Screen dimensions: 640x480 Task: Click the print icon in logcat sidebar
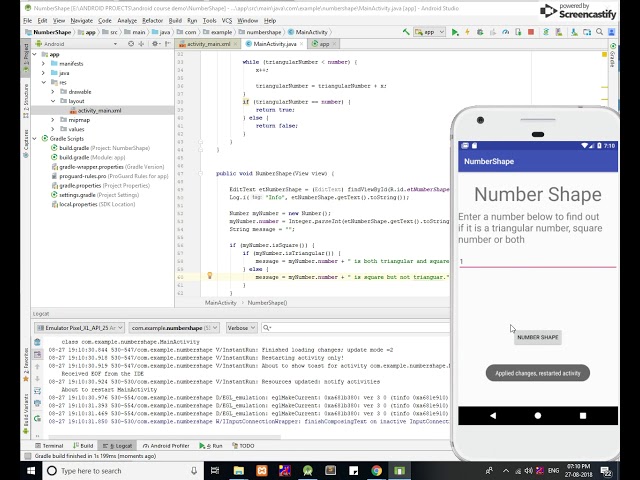[x=37, y=403]
